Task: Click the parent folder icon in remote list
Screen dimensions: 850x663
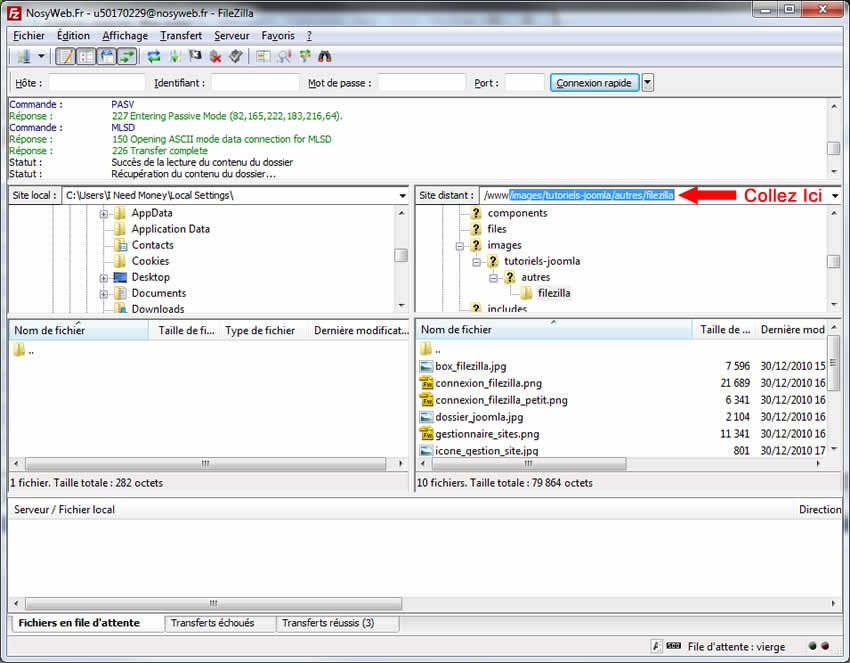Action: pyautogui.click(x=426, y=349)
